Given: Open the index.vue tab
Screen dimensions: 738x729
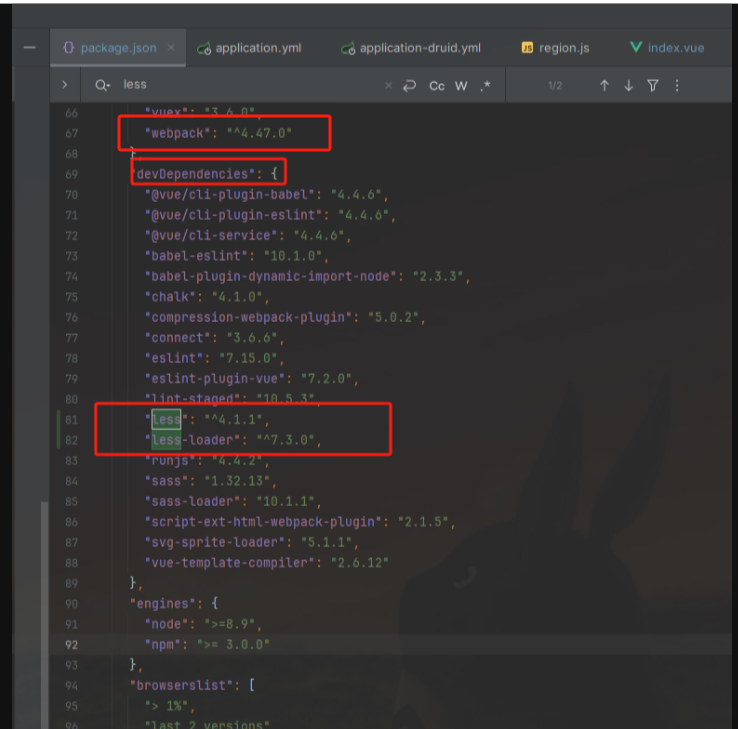Looking at the screenshot, I should pyautogui.click(x=667, y=48).
